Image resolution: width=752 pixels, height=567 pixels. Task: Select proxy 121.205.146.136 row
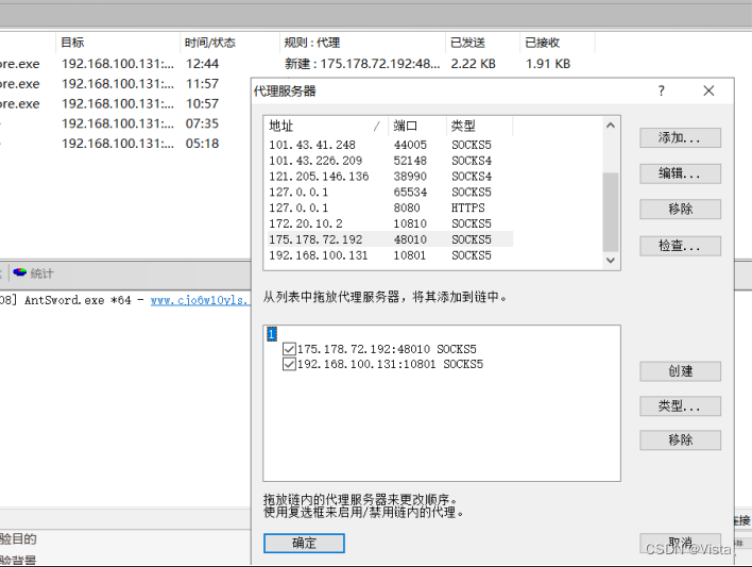click(x=390, y=177)
